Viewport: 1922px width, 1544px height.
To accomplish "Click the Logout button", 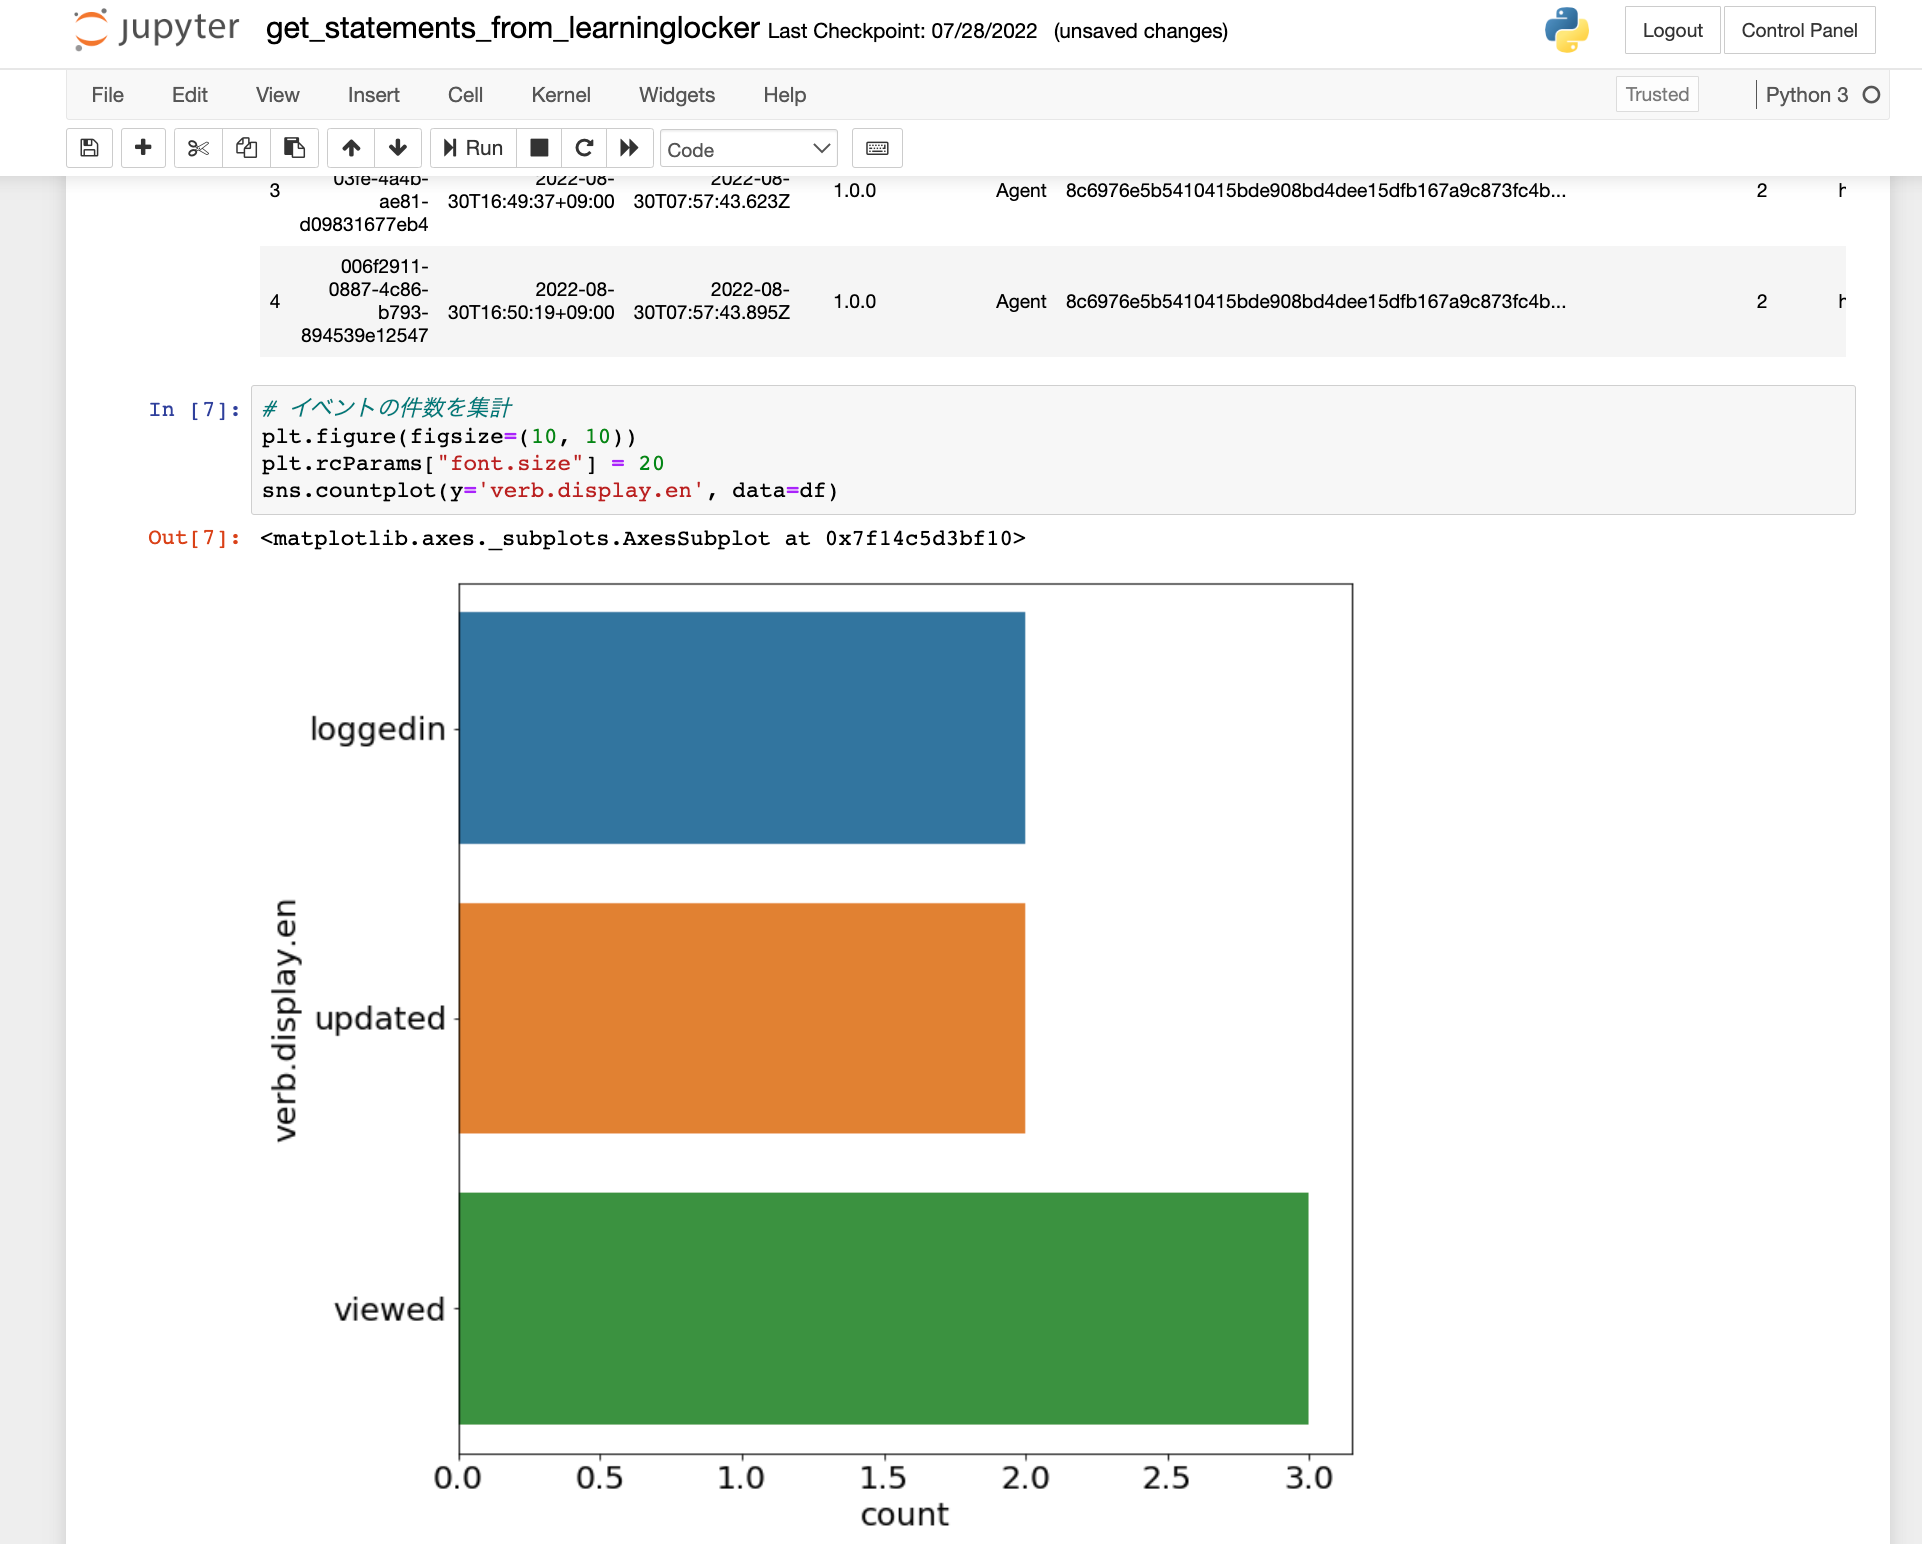I will [x=1672, y=30].
